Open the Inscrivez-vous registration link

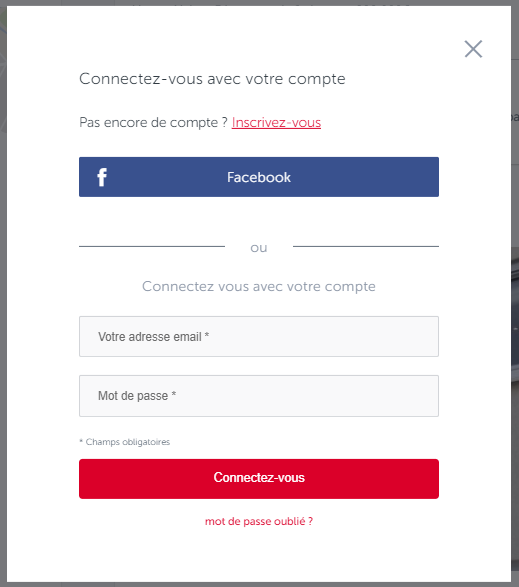276,122
